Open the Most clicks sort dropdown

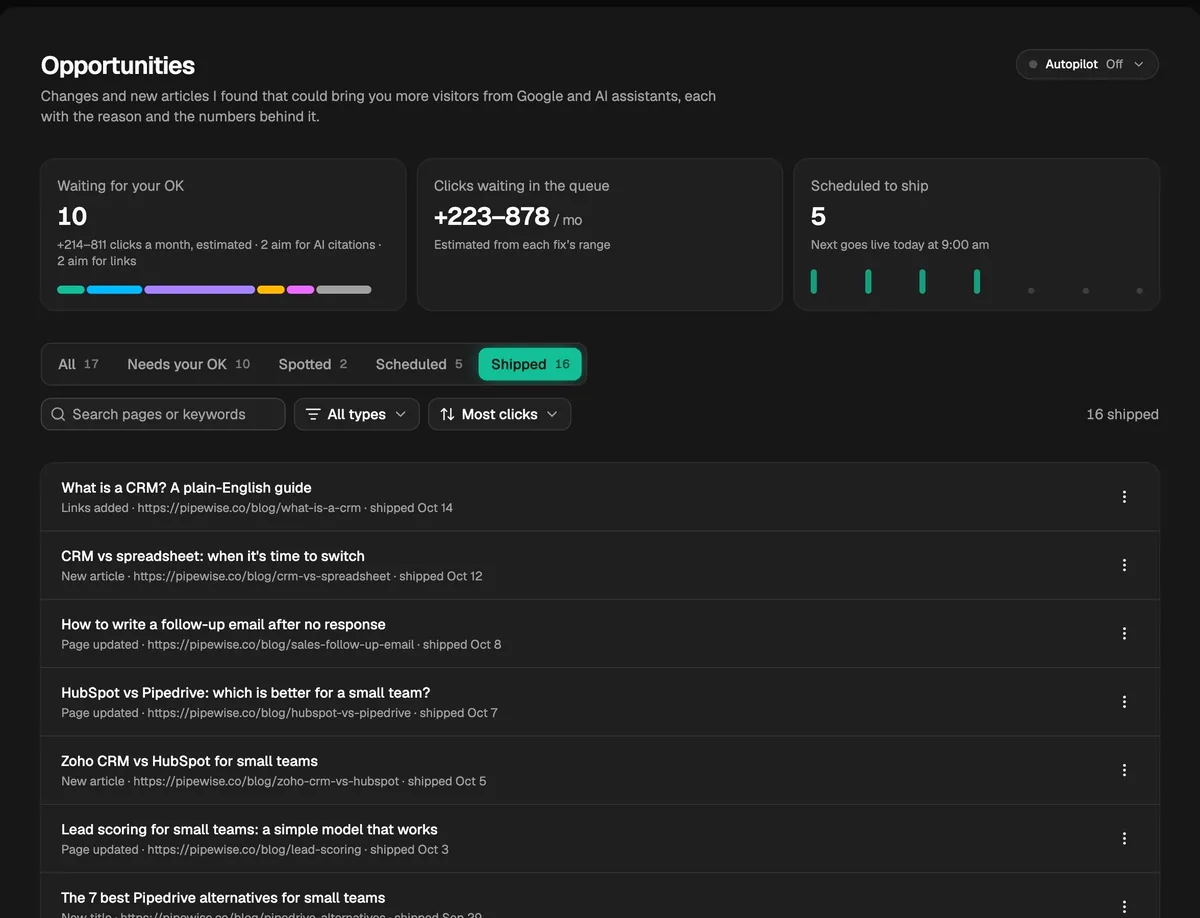pos(500,414)
